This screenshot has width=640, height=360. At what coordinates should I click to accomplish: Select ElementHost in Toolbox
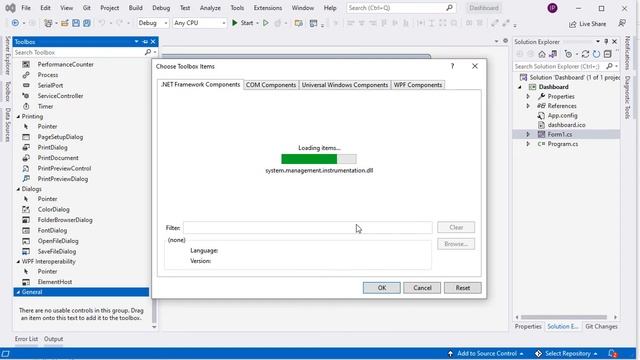pos(55,282)
